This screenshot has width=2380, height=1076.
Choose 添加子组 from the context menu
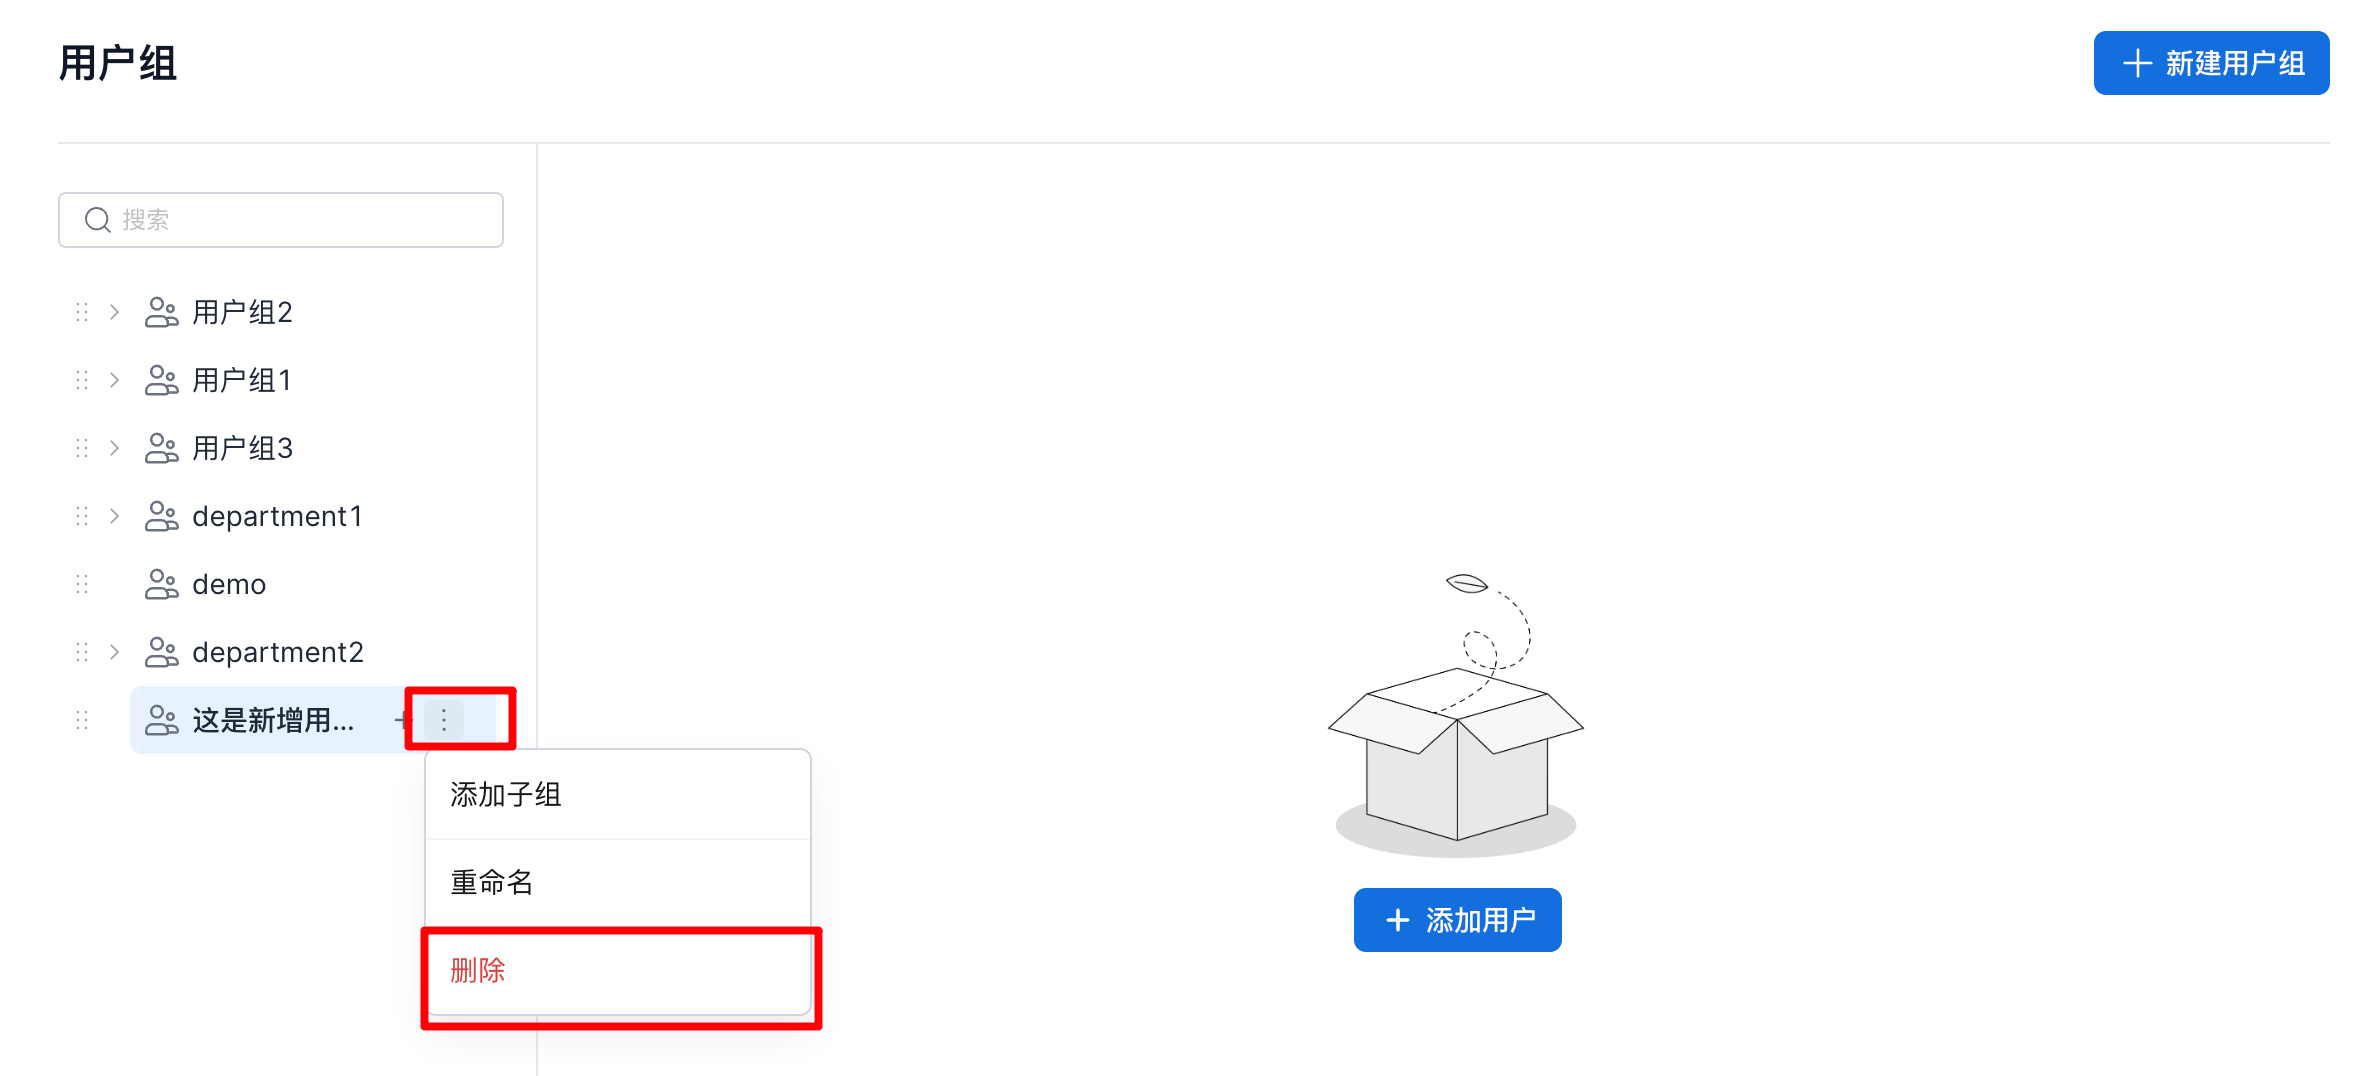point(506,795)
